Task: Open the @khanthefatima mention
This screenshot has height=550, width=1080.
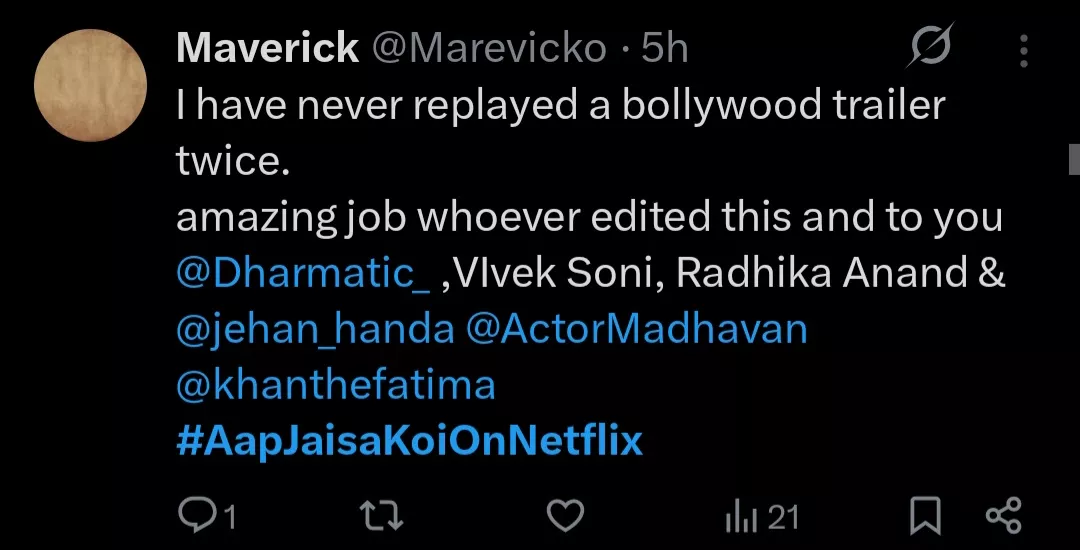Action: coord(335,385)
